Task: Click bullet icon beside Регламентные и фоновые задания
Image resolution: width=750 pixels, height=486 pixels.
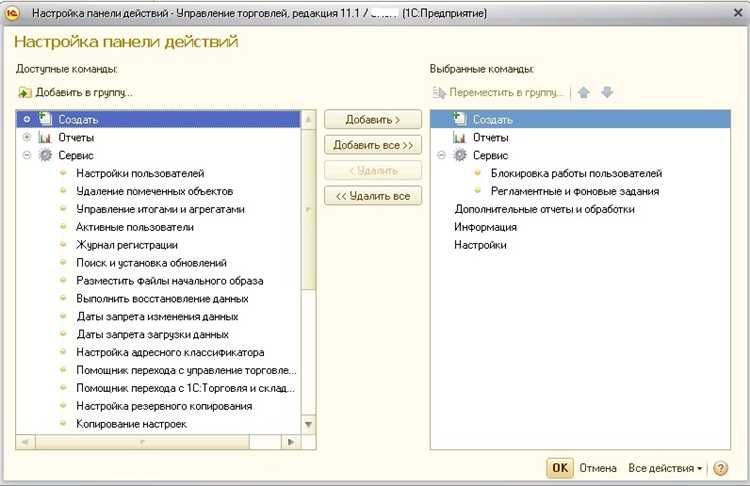Action: click(477, 190)
